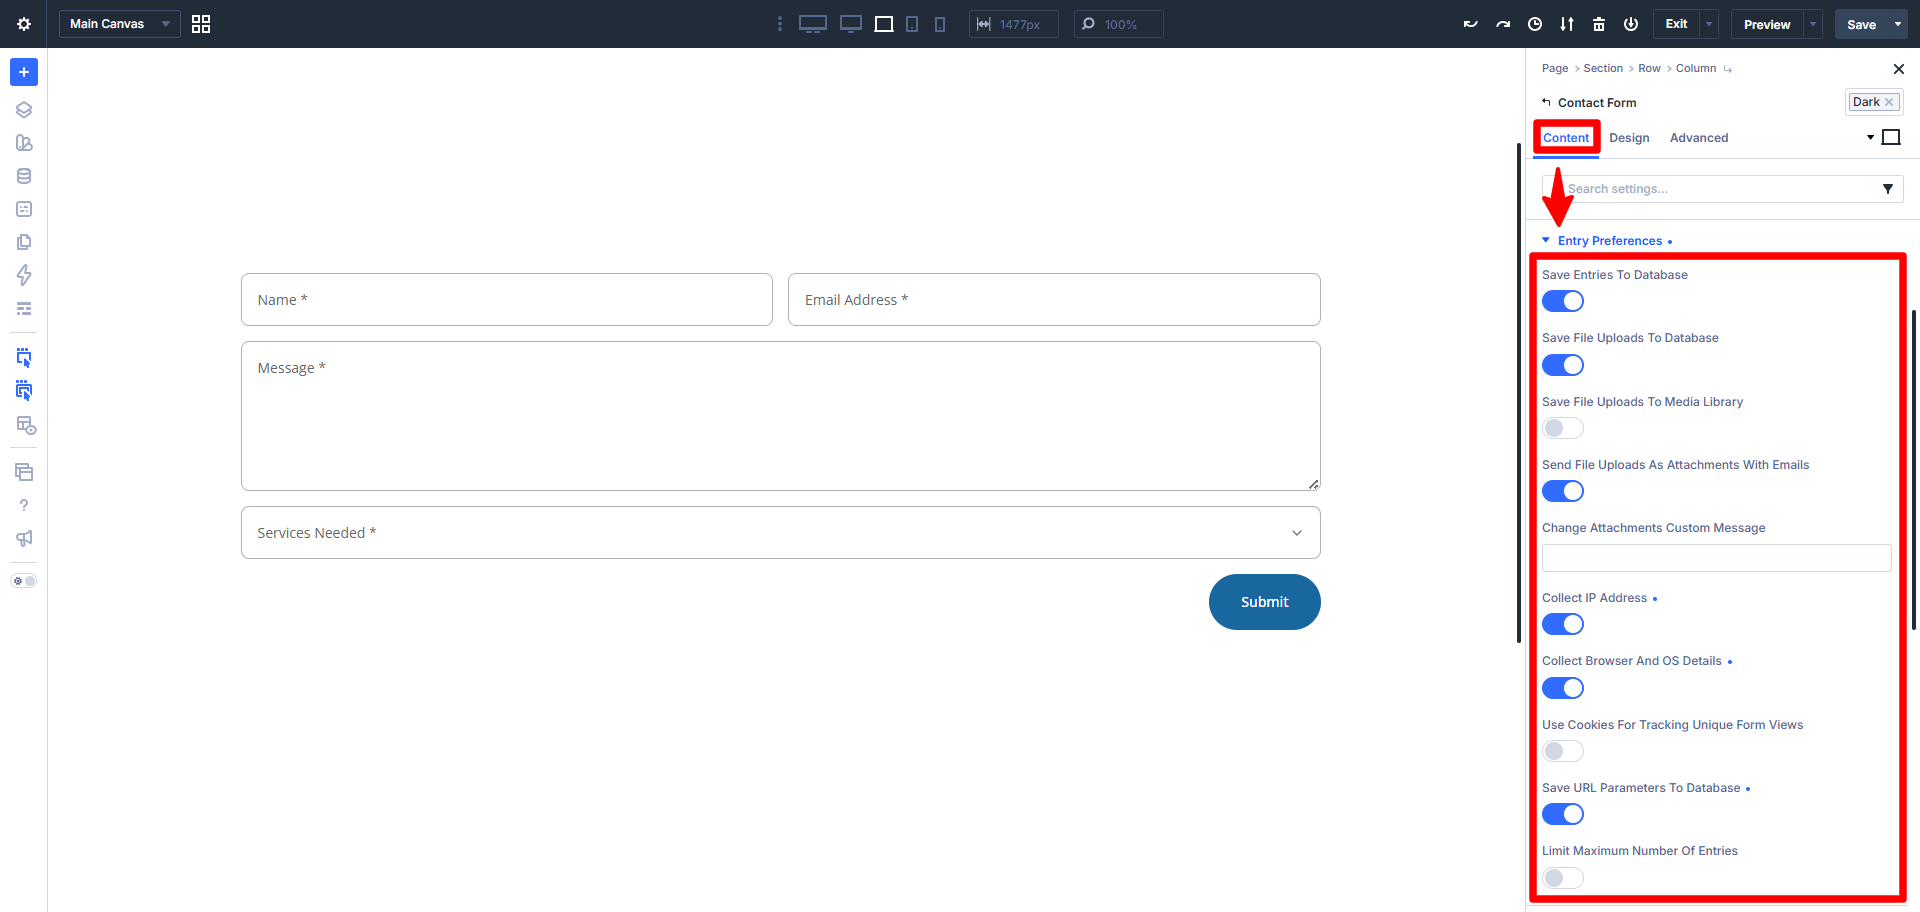Toggle Save File Uploads To Database switch

(x=1563, y=365)
